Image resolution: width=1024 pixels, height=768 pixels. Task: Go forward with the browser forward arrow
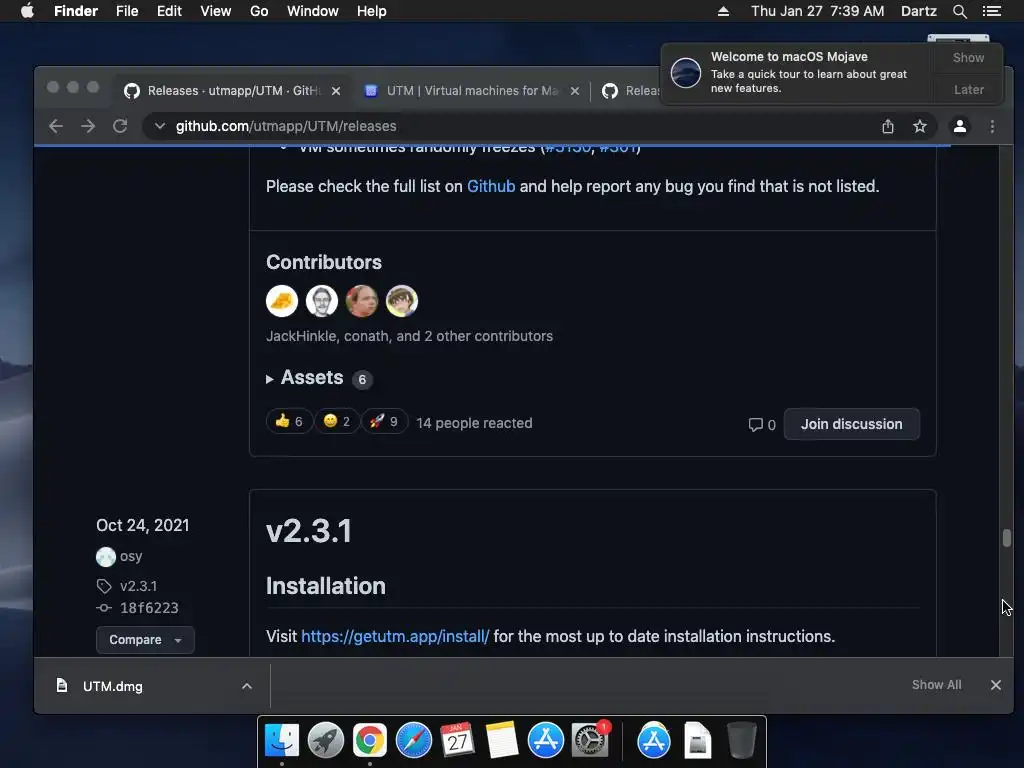(x=88, y=126)
